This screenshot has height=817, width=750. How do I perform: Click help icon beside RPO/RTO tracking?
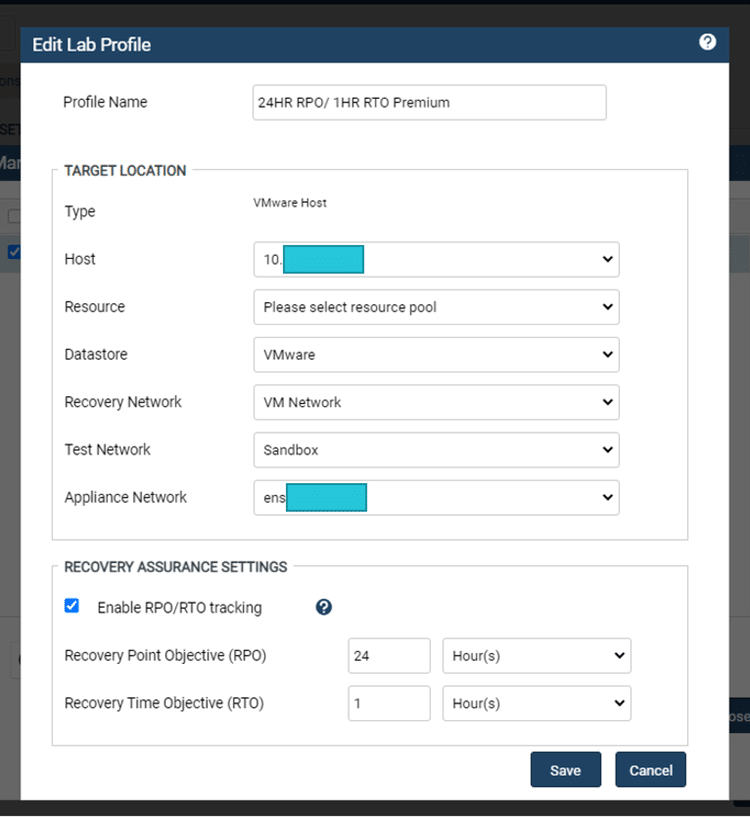point(324,607)
